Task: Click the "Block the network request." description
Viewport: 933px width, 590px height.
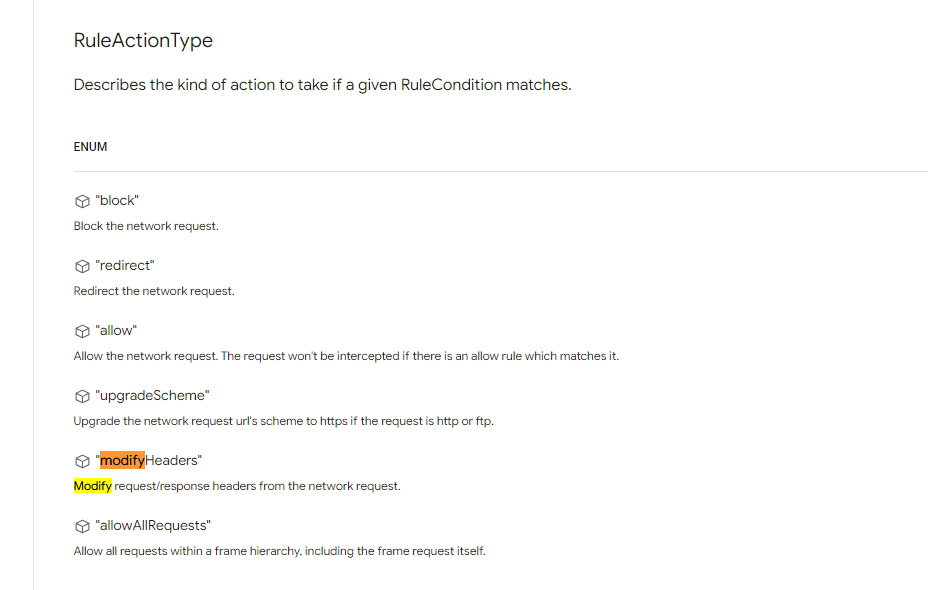Action: point(146,226)
